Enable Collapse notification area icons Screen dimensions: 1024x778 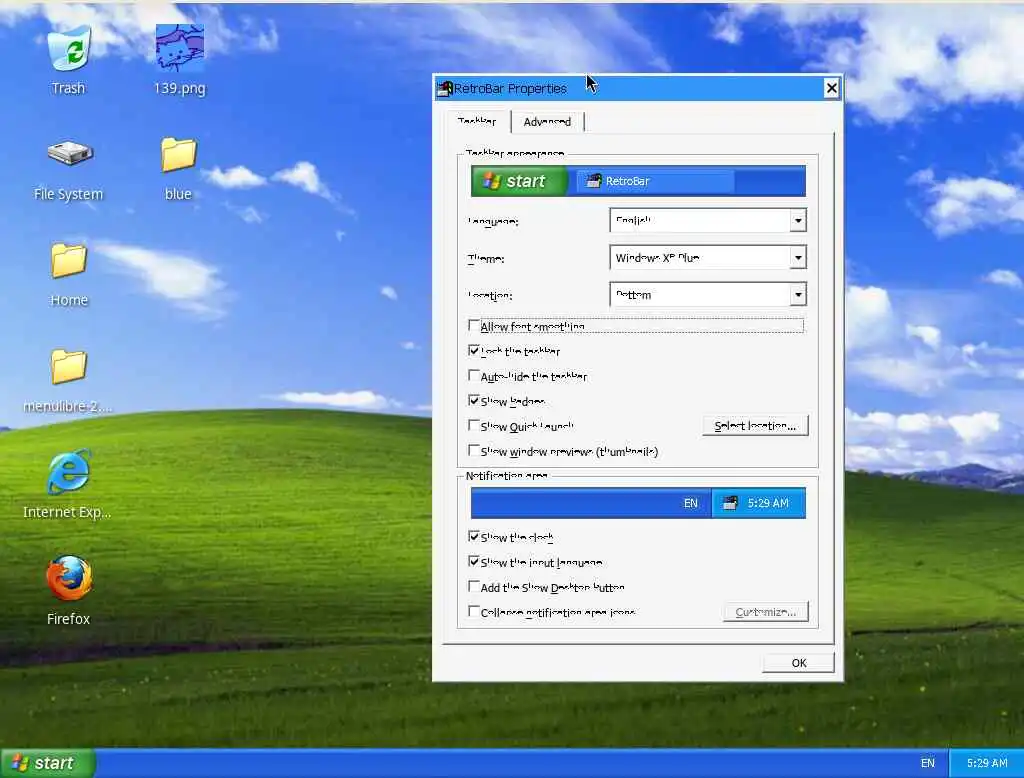pos(474,612)
